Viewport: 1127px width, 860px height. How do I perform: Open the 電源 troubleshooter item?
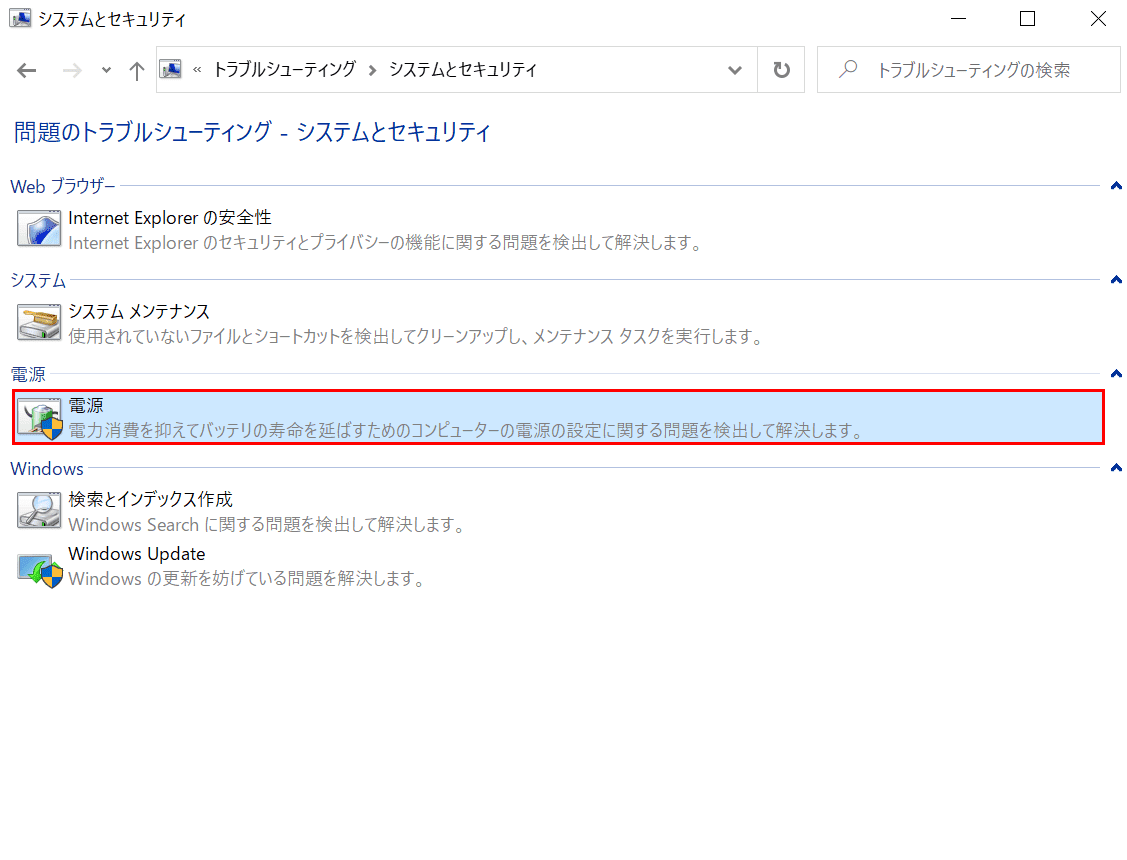[x=558, y=417]
